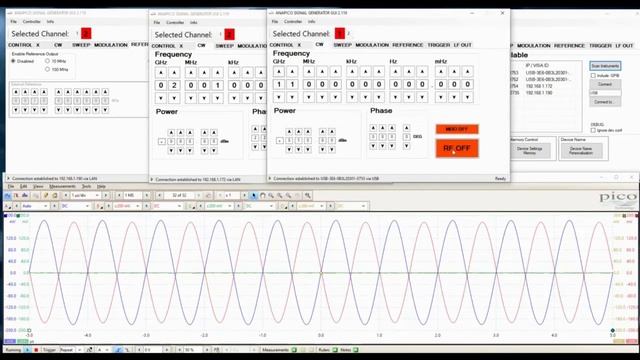The height and width of the screenshot is (360, 640).
Task: Open Device Name Personalization button
Action: click(x=581, y=151)
